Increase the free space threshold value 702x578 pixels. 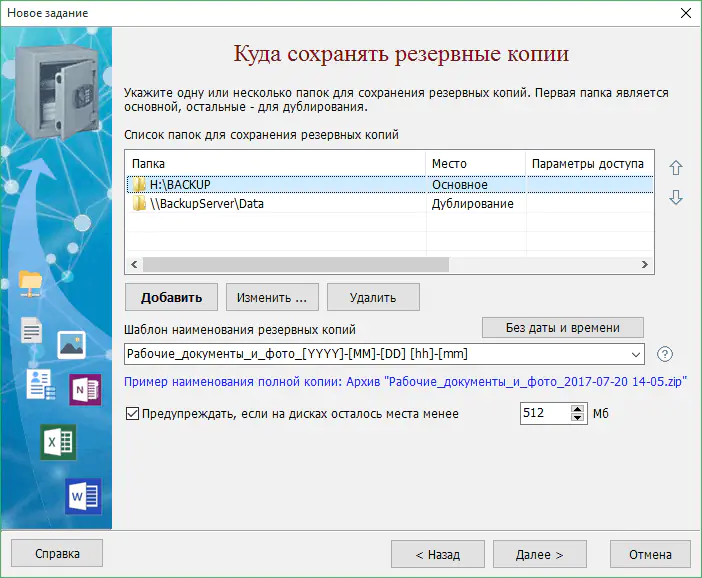(577, 408)
